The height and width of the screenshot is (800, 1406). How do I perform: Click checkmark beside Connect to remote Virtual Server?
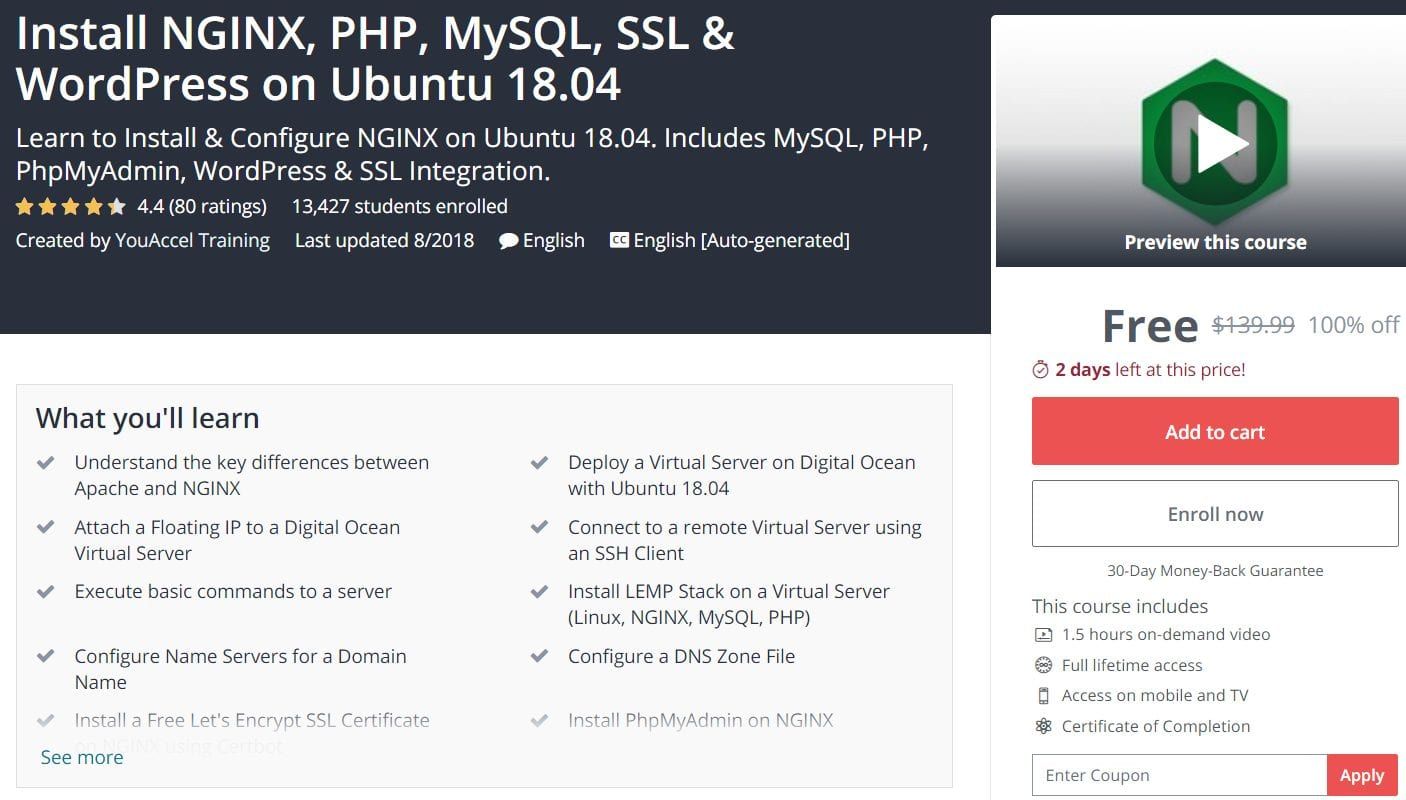539,527
